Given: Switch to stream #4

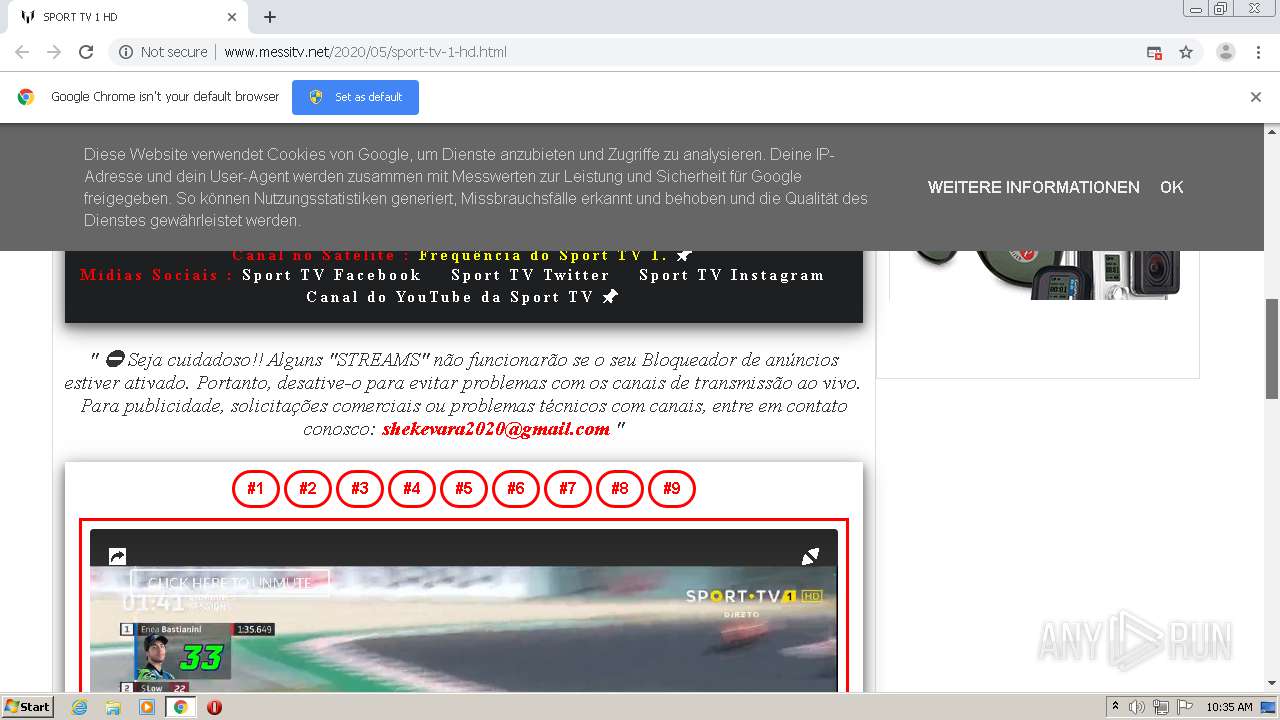Looking at the screenshot, I should [412, 489].
